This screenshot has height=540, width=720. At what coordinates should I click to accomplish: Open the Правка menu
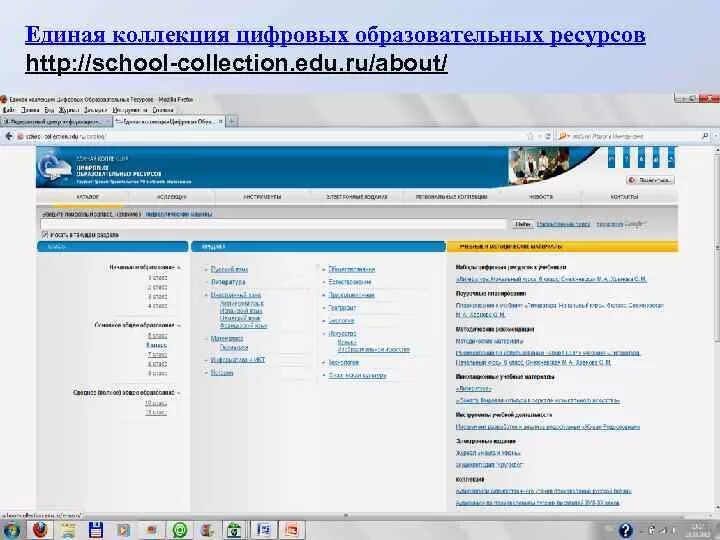point(30,110)
